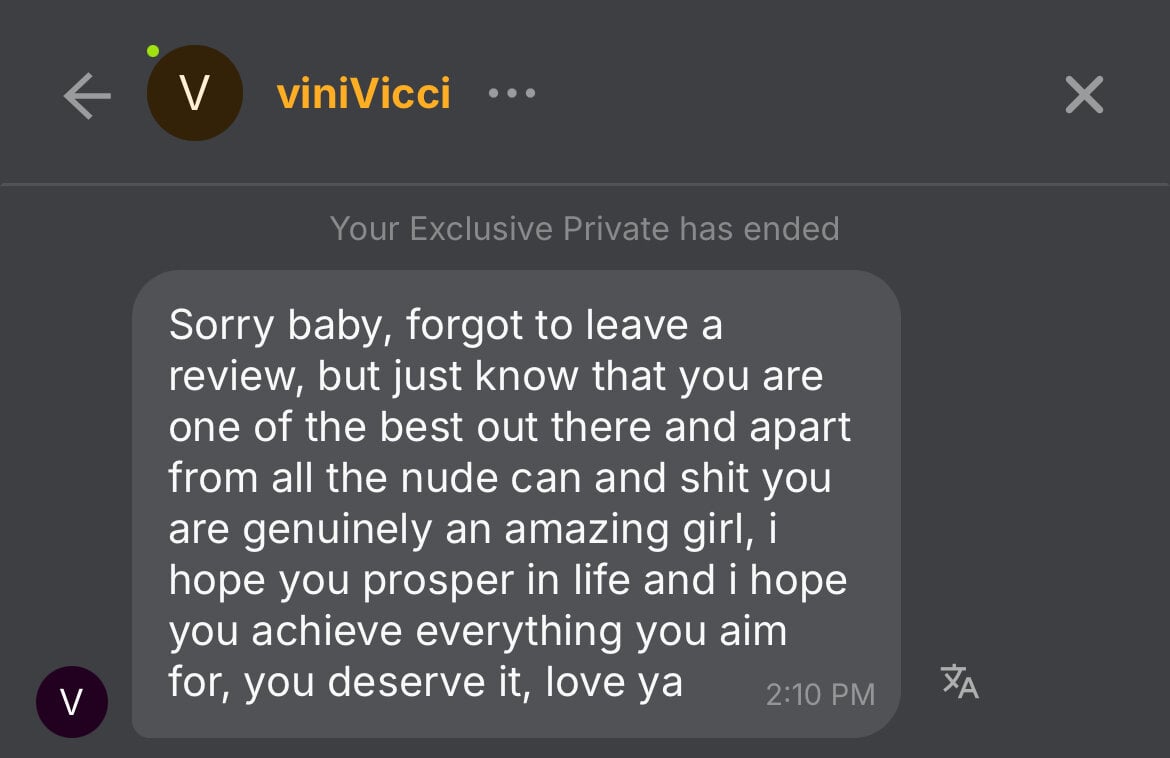The image size is (1170, 758).
Task: Tap the orange viniVicci name
Action: tap(363, 94)
